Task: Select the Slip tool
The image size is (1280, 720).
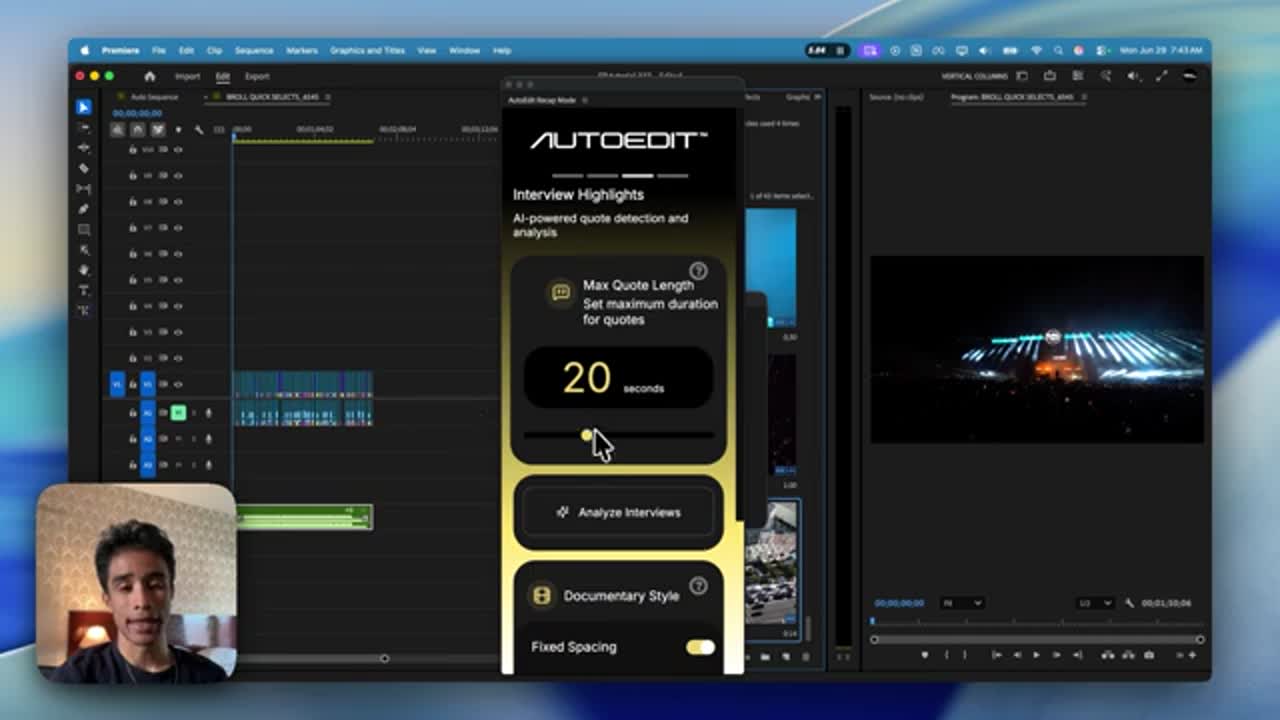Action: pos(84,189)
